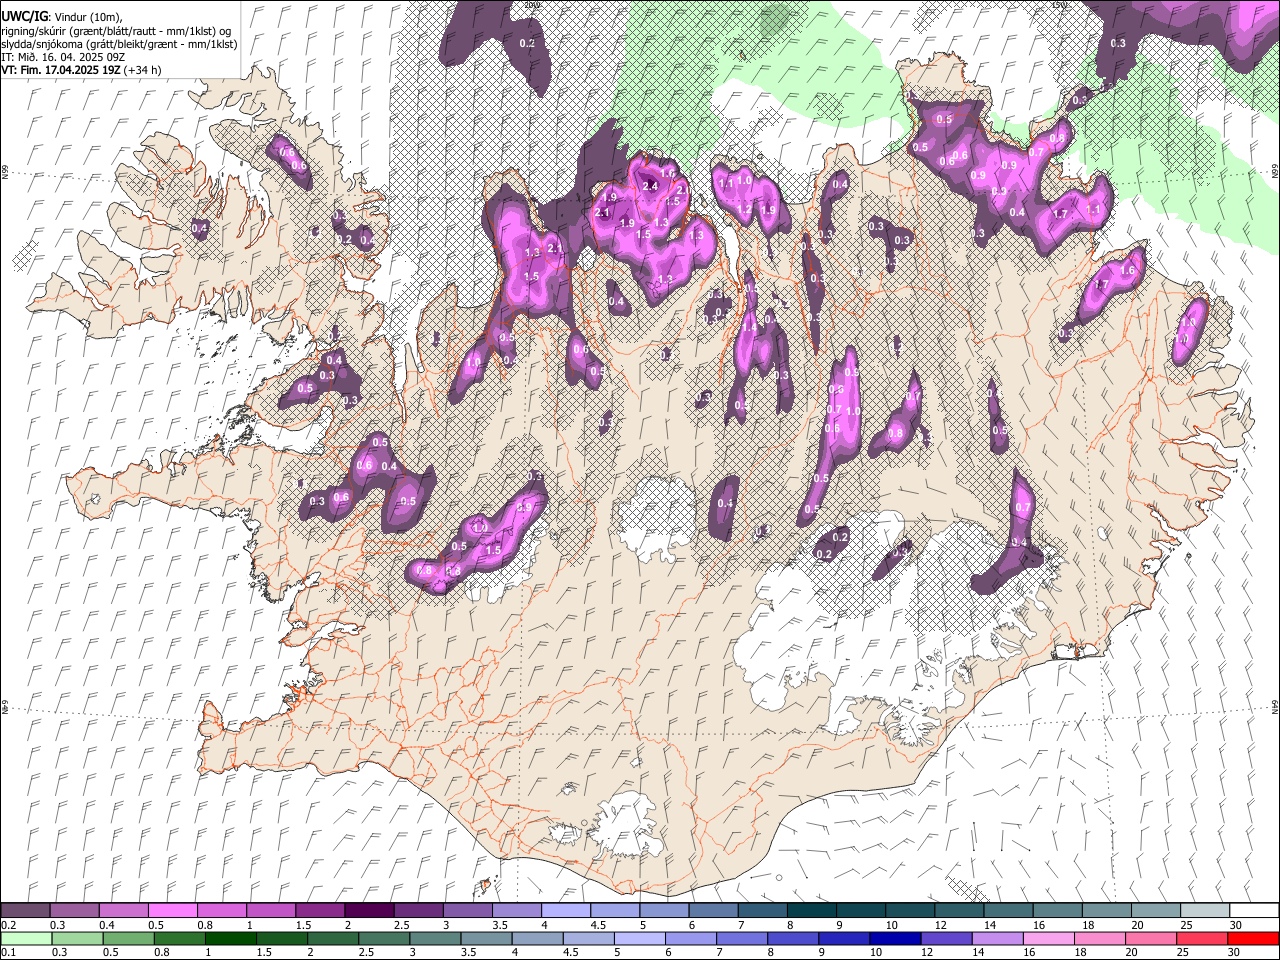Select the 'rigning/skúrir (grænt/blátt/rautt' legend line
Screen dimensions: 1280x960
tap(117, 31)
